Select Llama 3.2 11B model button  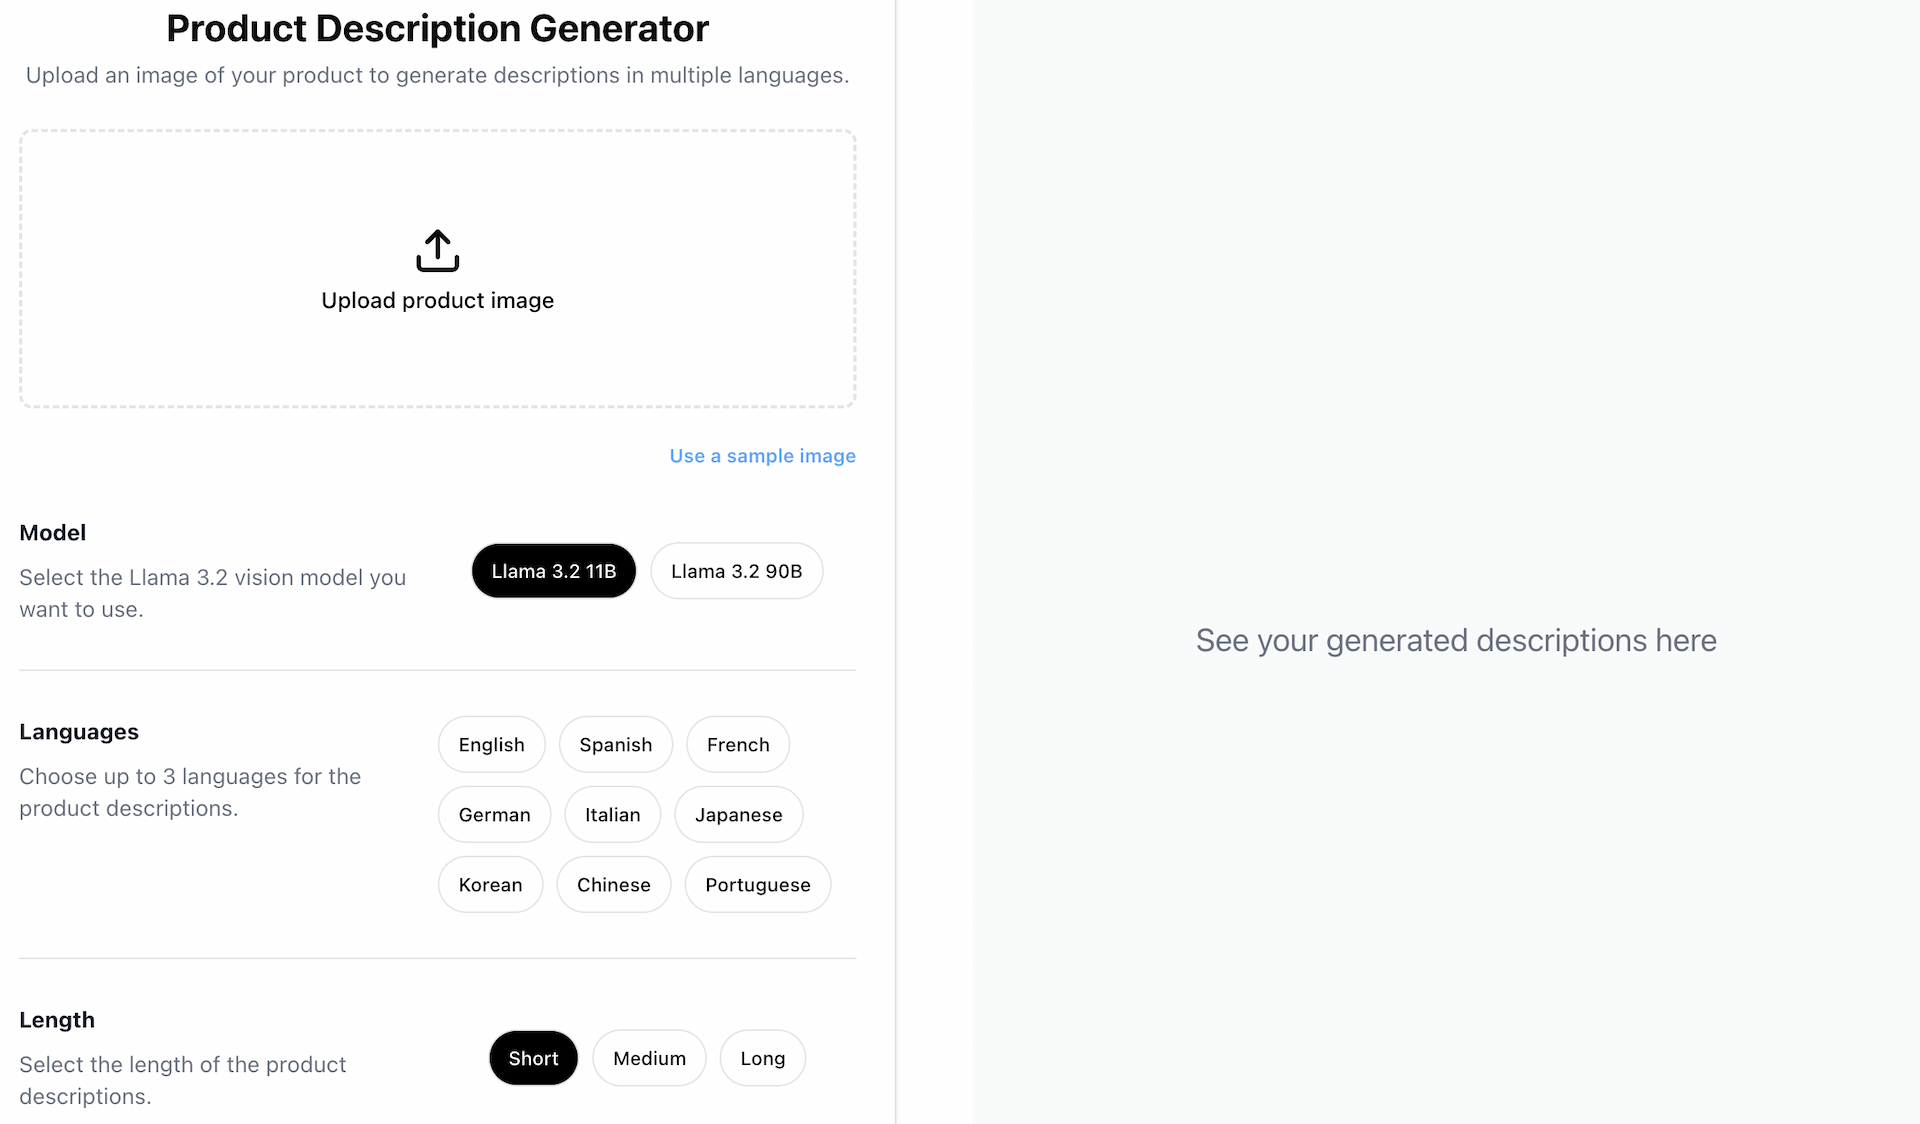click(x=553, y=570)
